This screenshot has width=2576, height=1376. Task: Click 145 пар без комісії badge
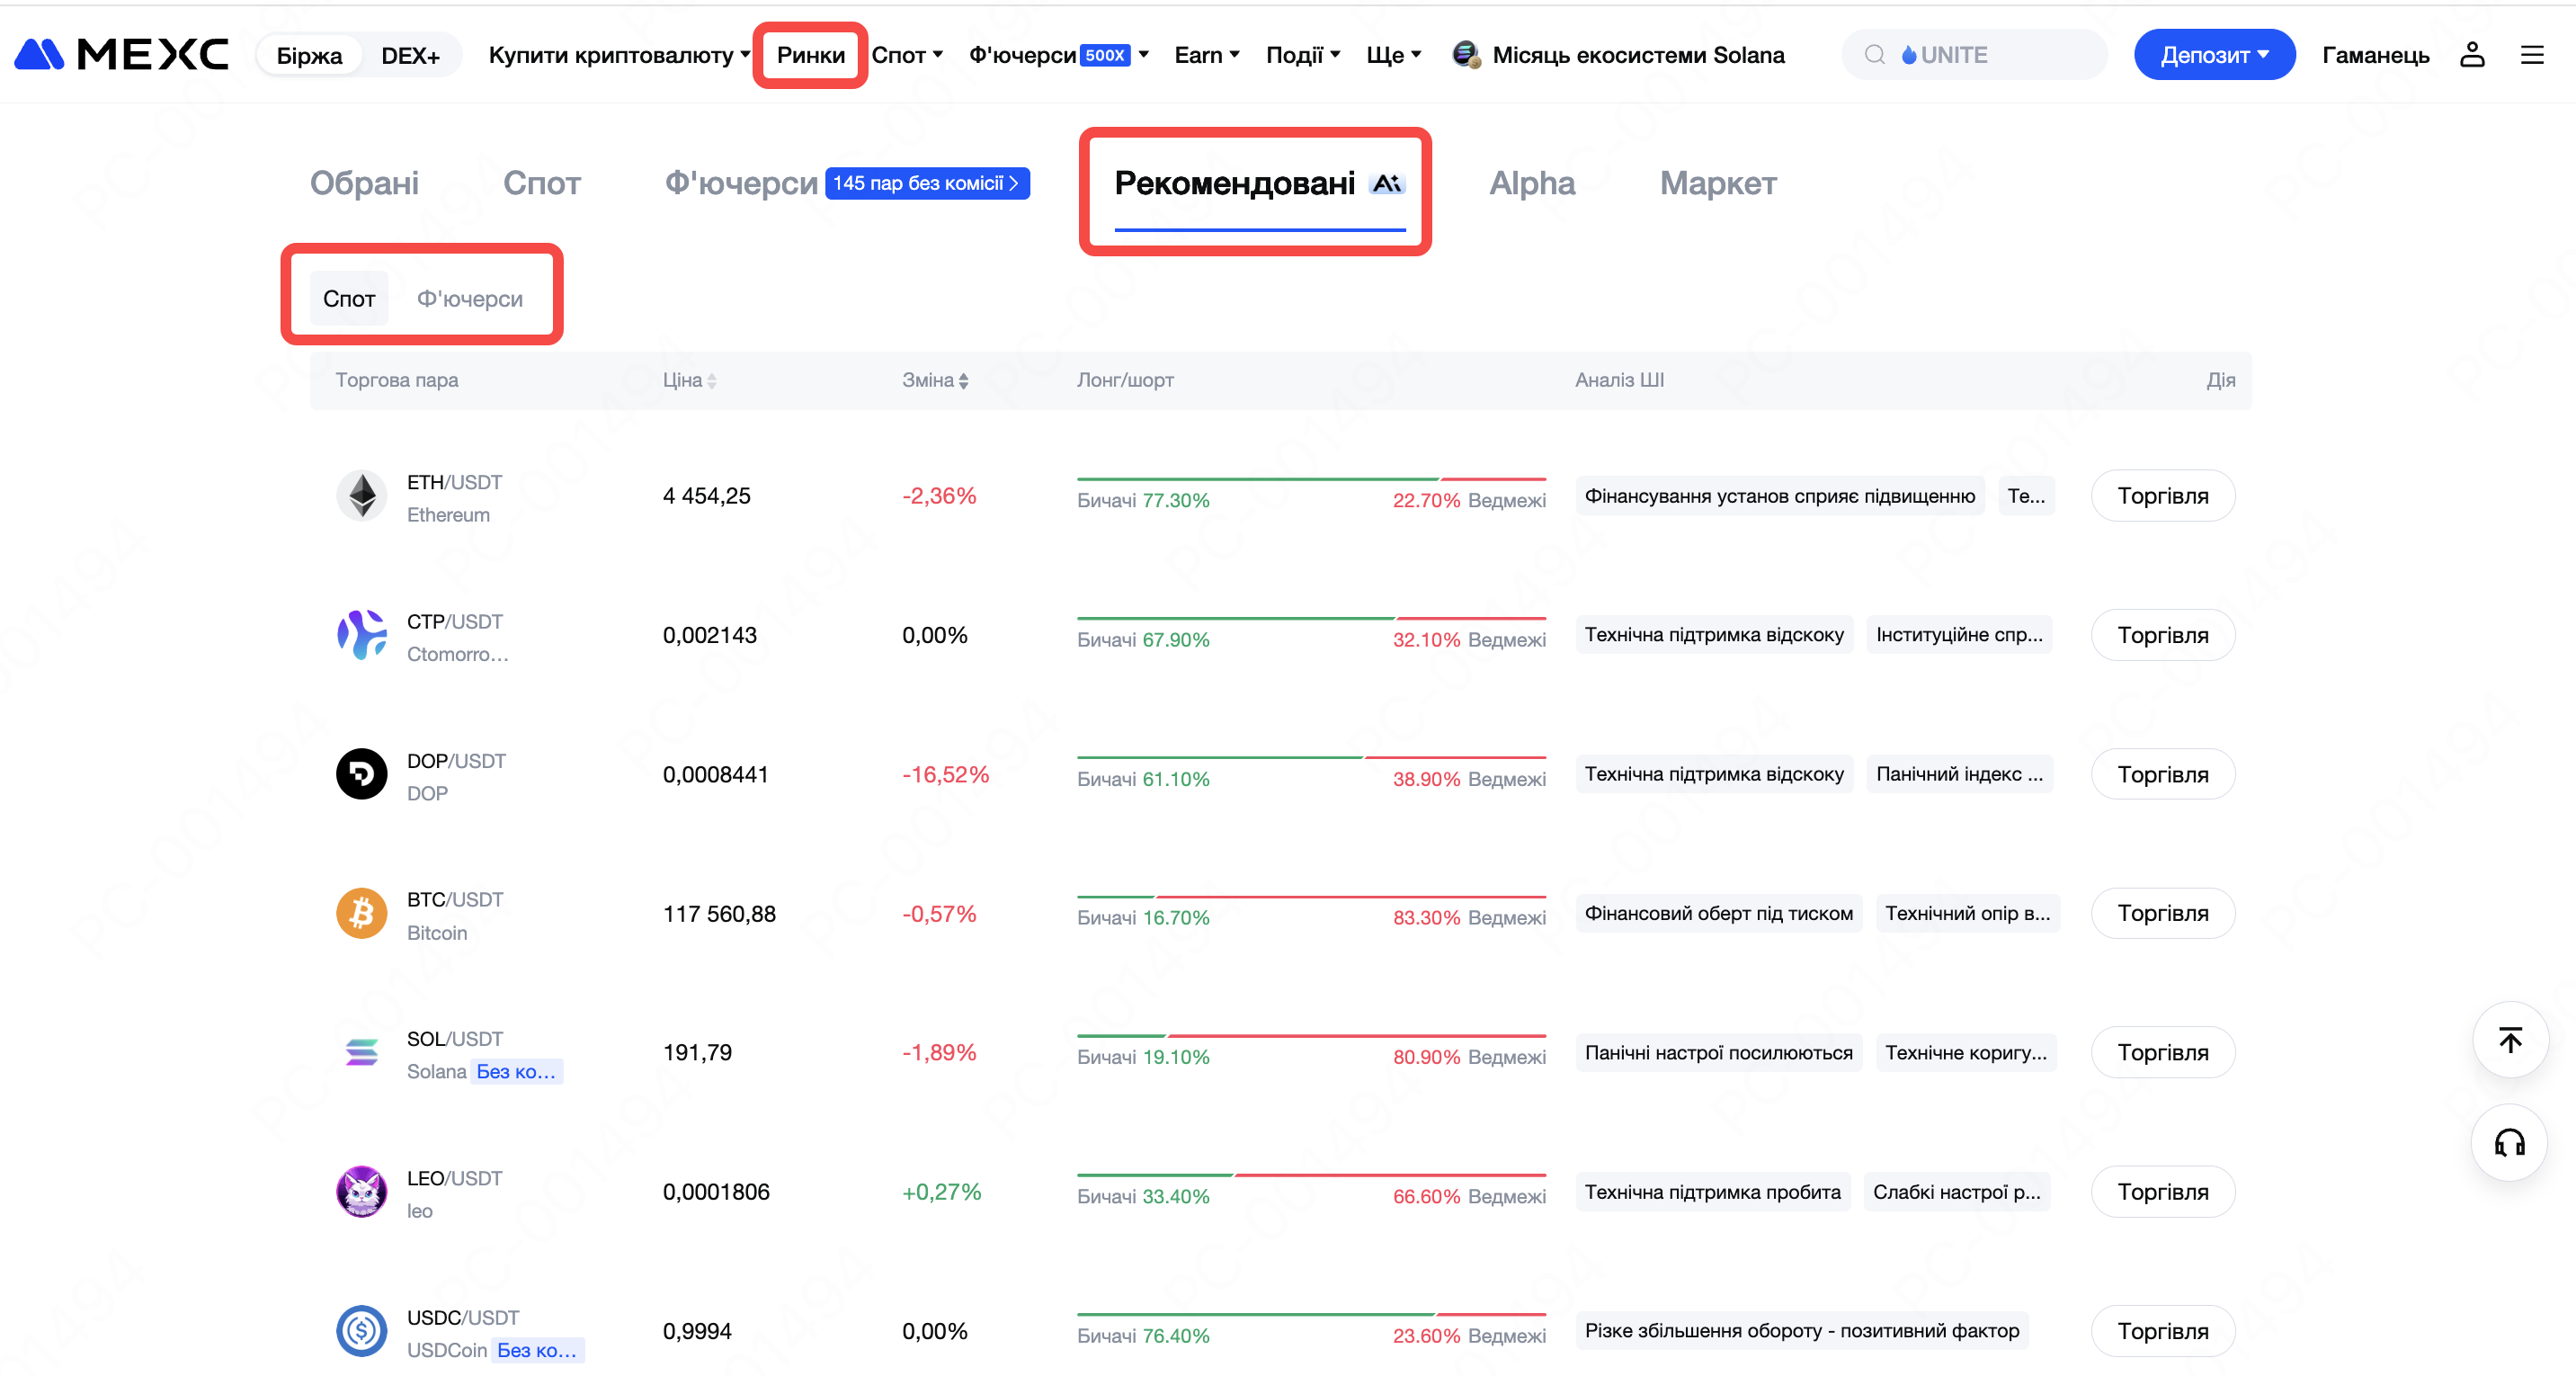(x=927, y=183)
